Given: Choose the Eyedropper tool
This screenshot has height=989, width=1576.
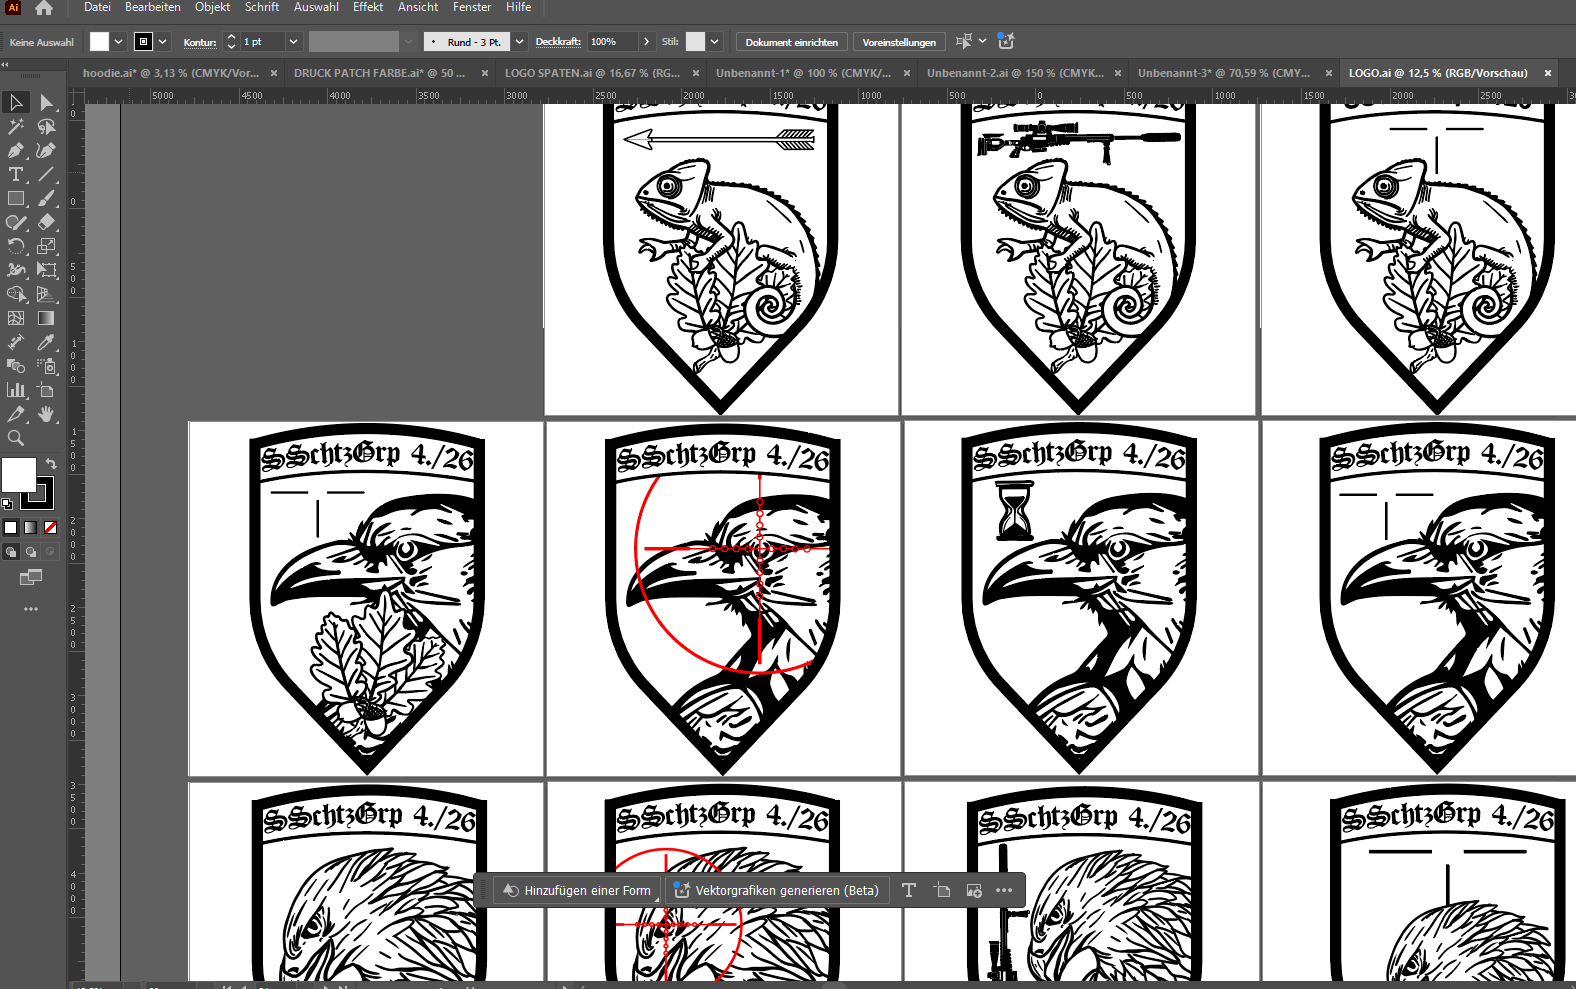Looking at the screenshot, I should (46, 342).
